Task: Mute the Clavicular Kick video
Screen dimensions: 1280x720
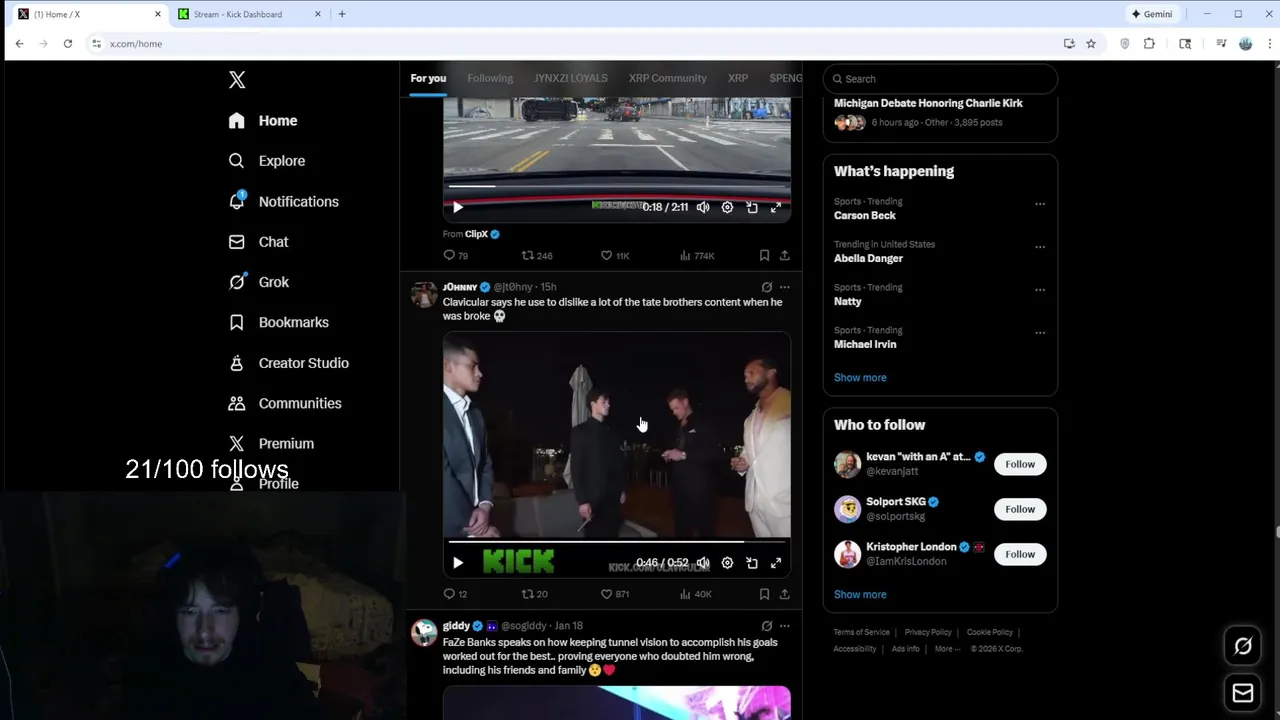Action: click(x=703, y=563)
